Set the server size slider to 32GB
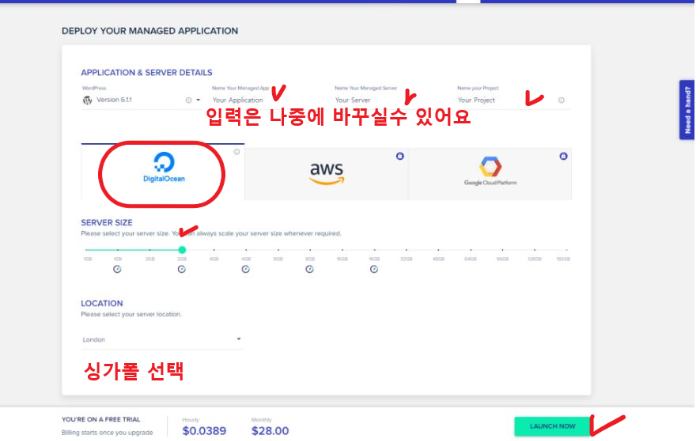This screenshot has width=700, height=441. (406, 250)
